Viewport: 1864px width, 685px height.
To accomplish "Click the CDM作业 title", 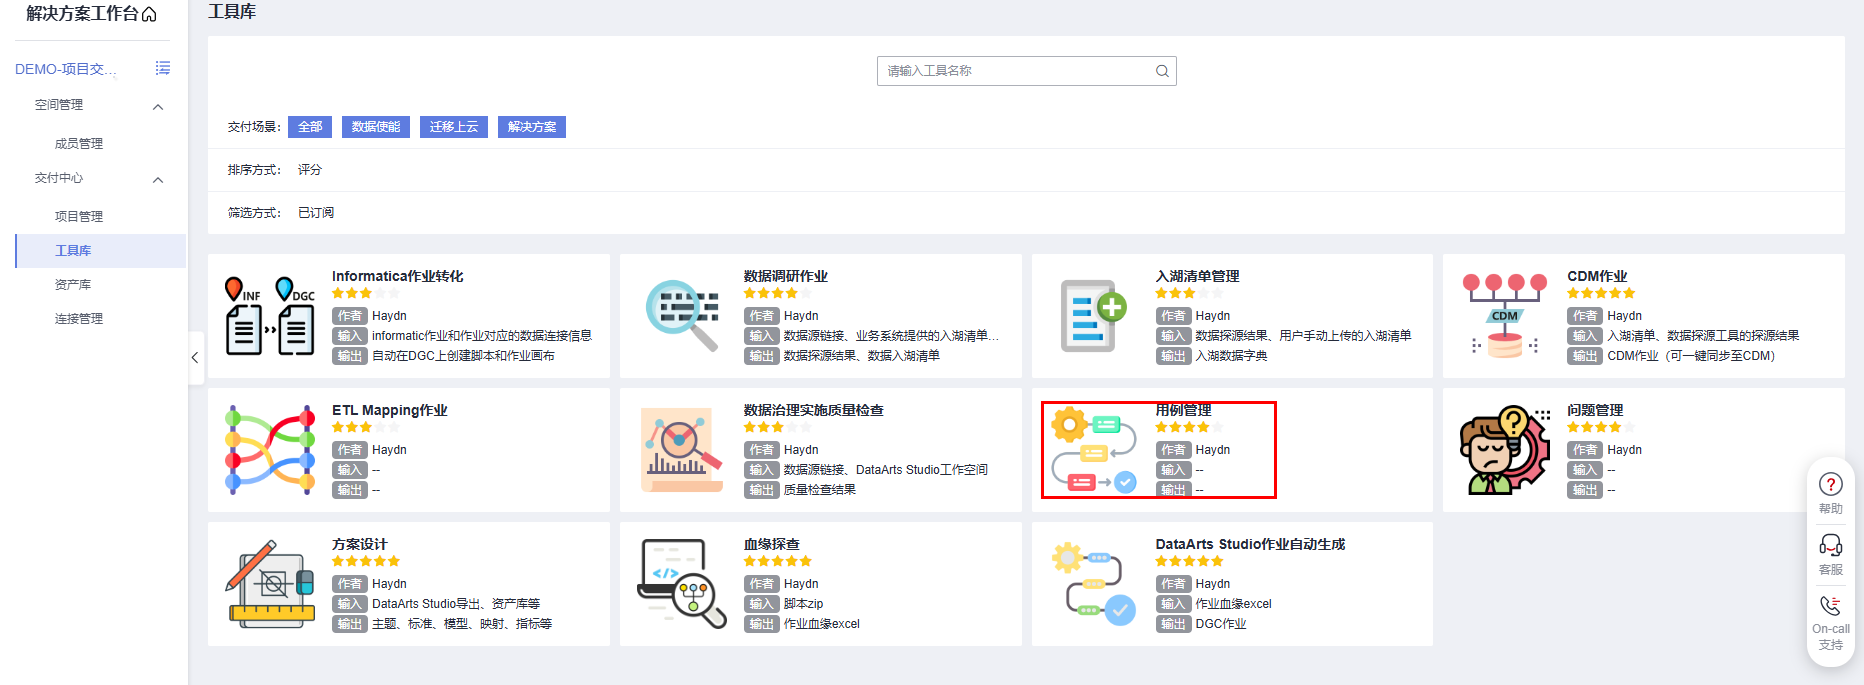I will tap(1597, 276).
